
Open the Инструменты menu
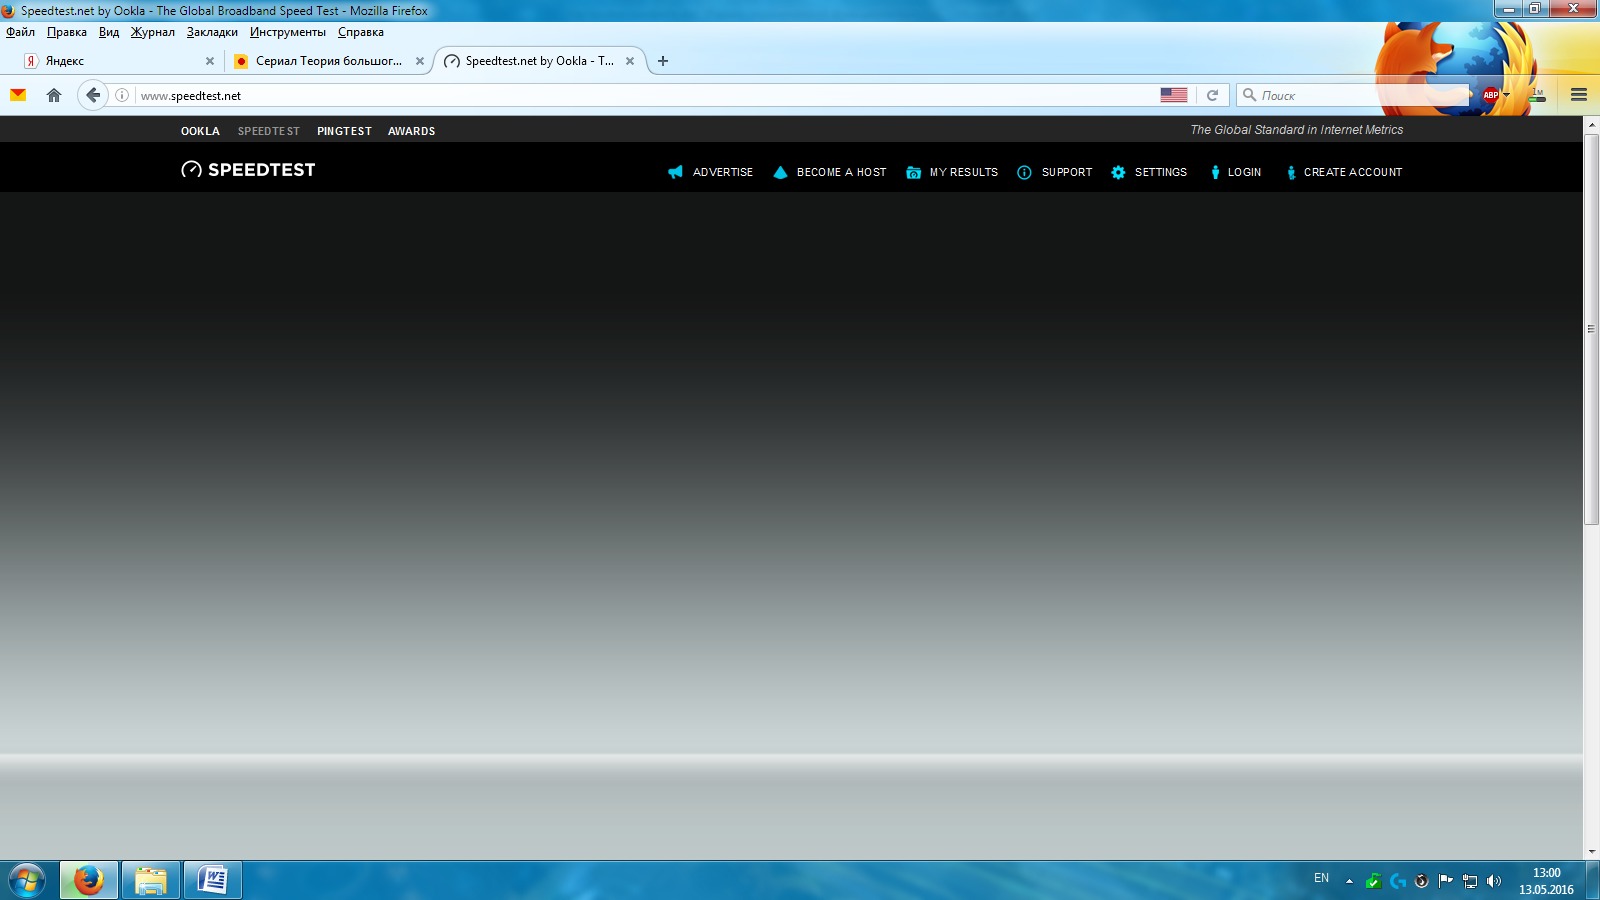click(x=288, y=32)
